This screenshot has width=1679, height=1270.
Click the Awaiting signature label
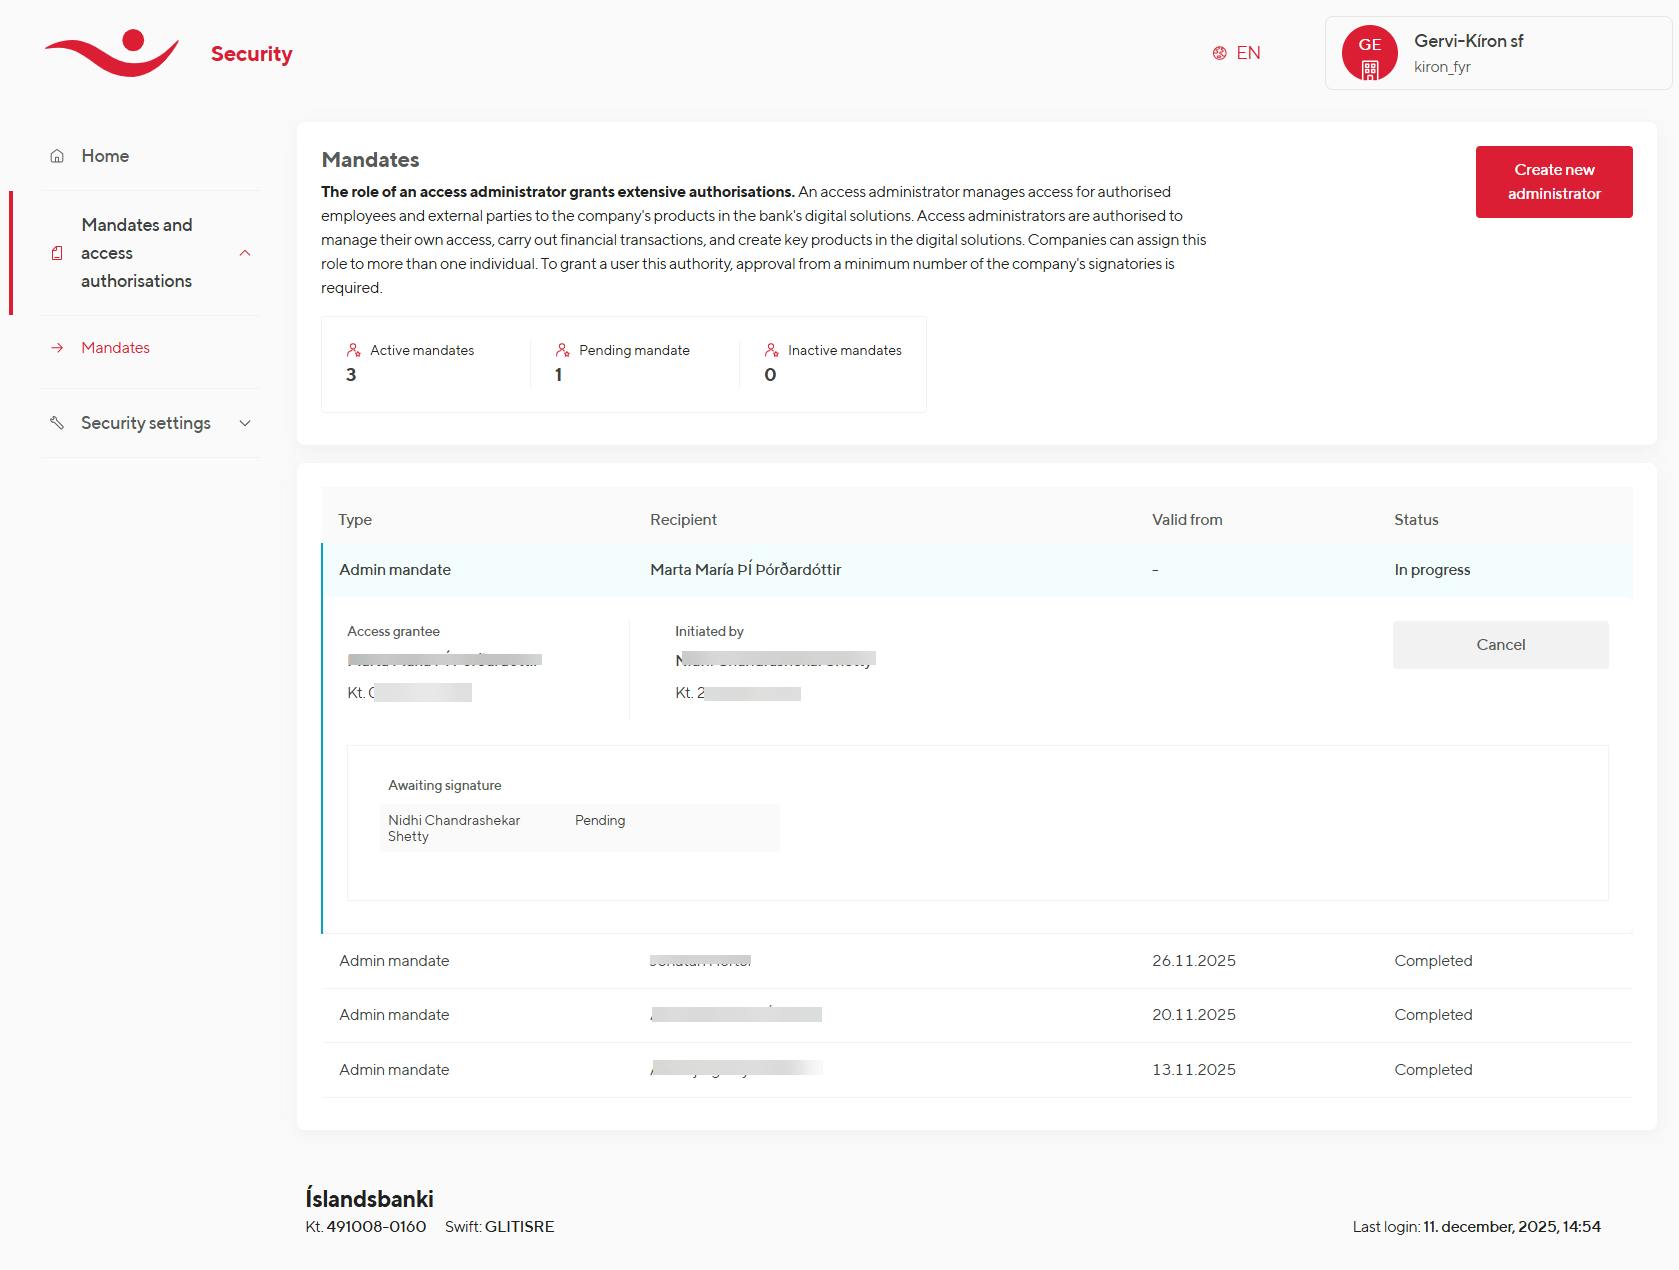tap(445, 786)
